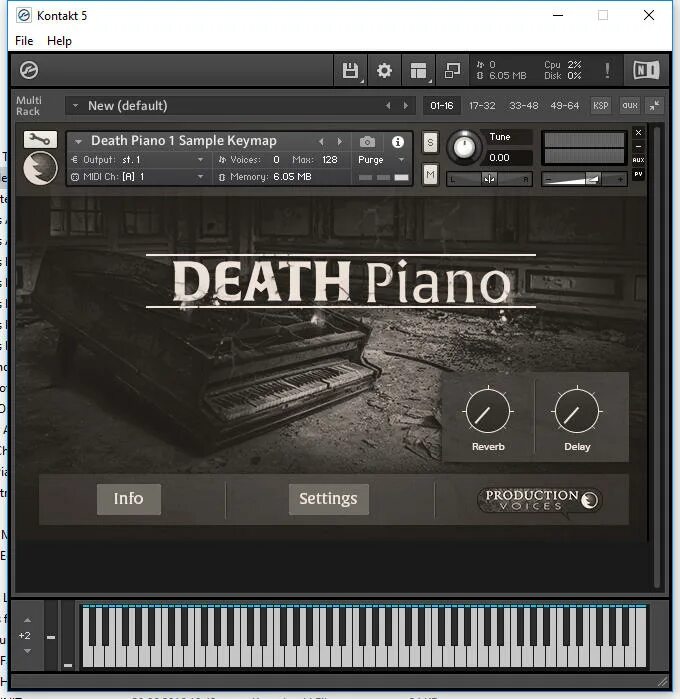This screenshot has width=680, height=699.
Task: Open the multi rack preset dropdown arrow
Action: point(75,106)
